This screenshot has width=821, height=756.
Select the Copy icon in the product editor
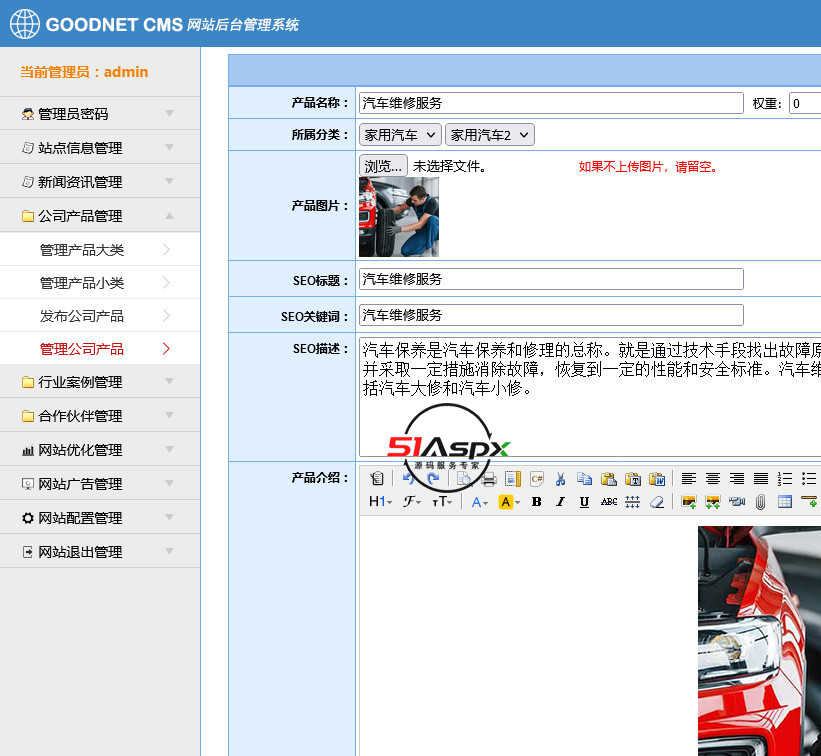584,478
